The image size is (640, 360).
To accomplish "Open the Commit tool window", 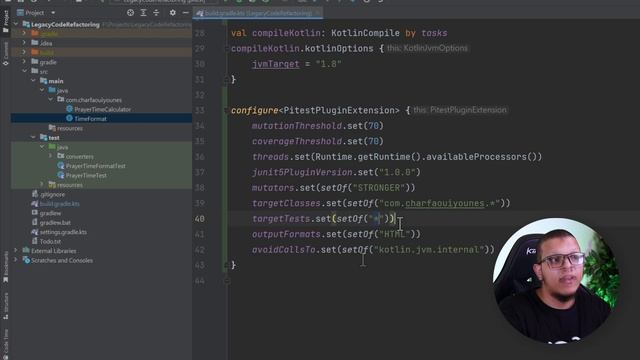I will tap(5, 53).
